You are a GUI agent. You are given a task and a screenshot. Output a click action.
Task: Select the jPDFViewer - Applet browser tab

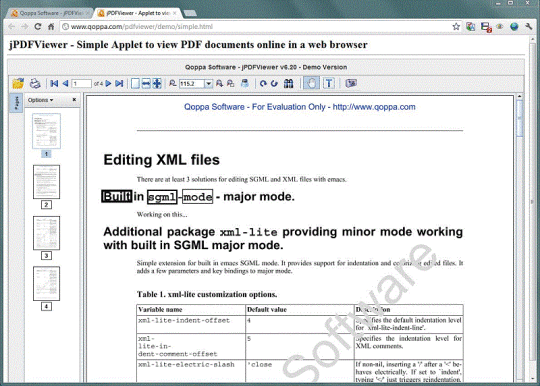(x=137, y=13)
